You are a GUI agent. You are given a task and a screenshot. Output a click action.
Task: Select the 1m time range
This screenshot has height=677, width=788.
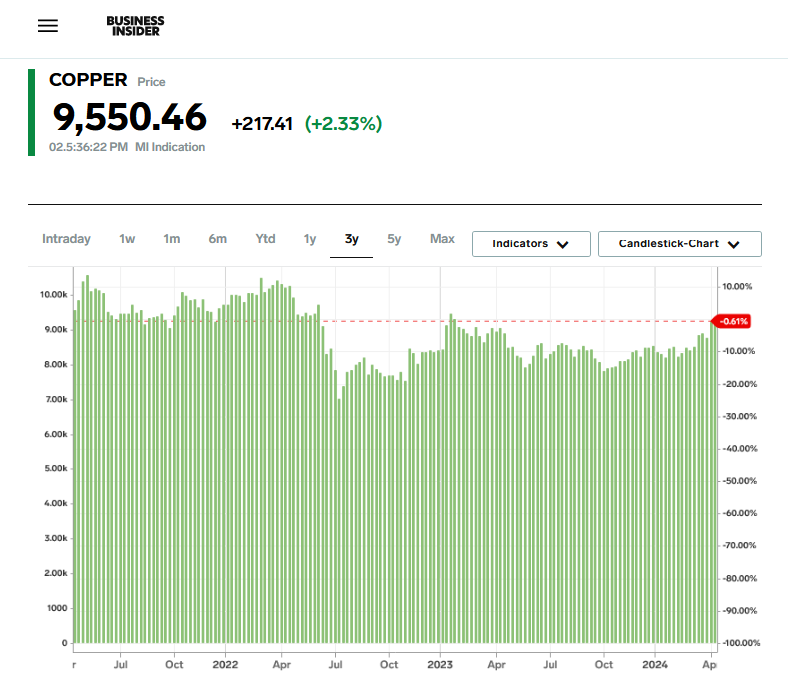172,239
